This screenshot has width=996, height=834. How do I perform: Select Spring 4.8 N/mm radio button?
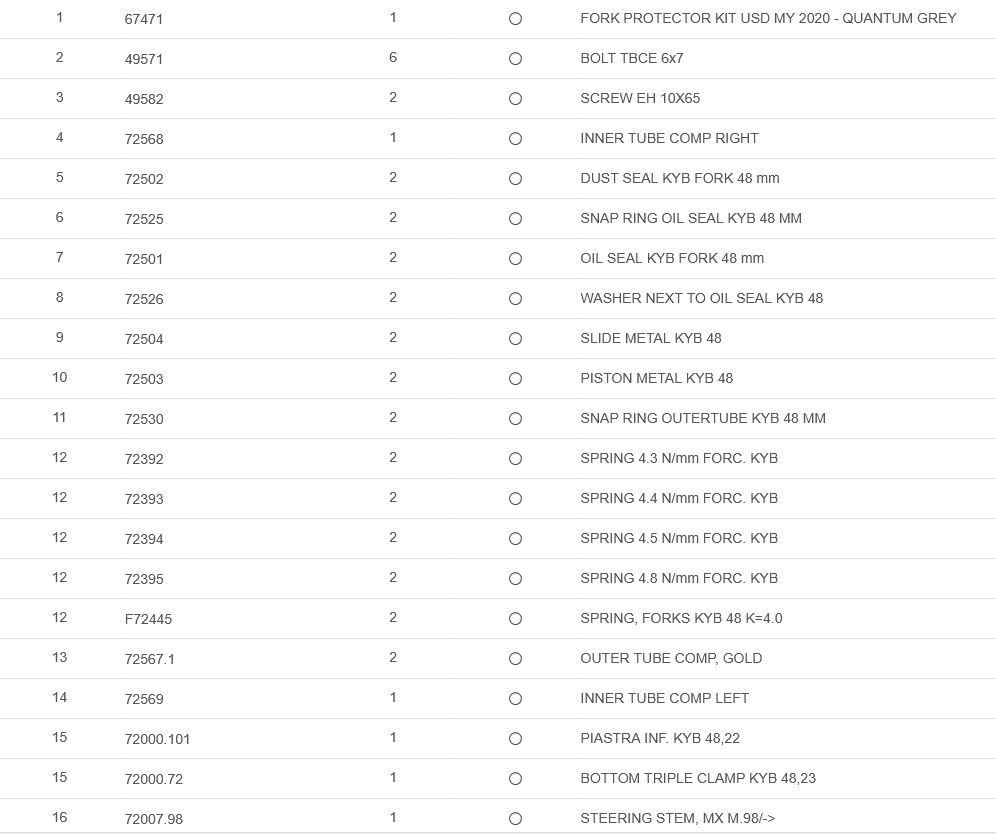tap(515, 579)
